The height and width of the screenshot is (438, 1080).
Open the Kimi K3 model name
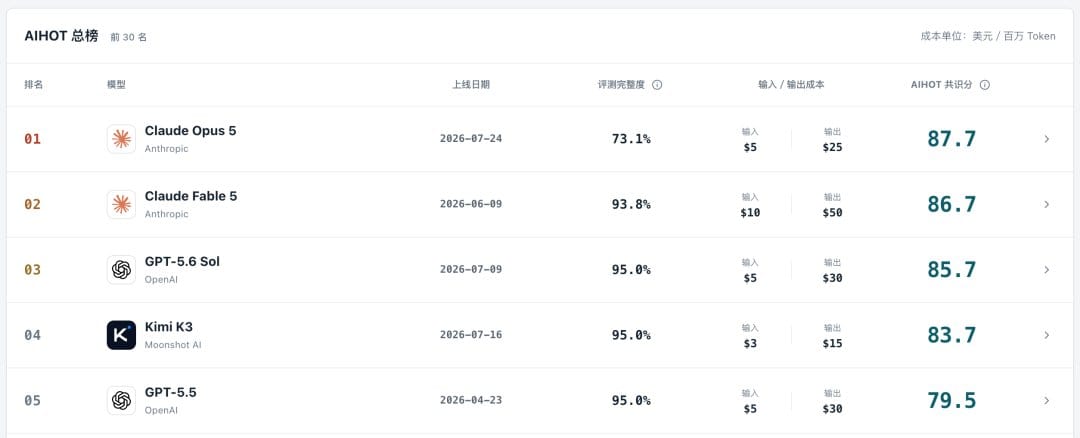tap(169, 327)
